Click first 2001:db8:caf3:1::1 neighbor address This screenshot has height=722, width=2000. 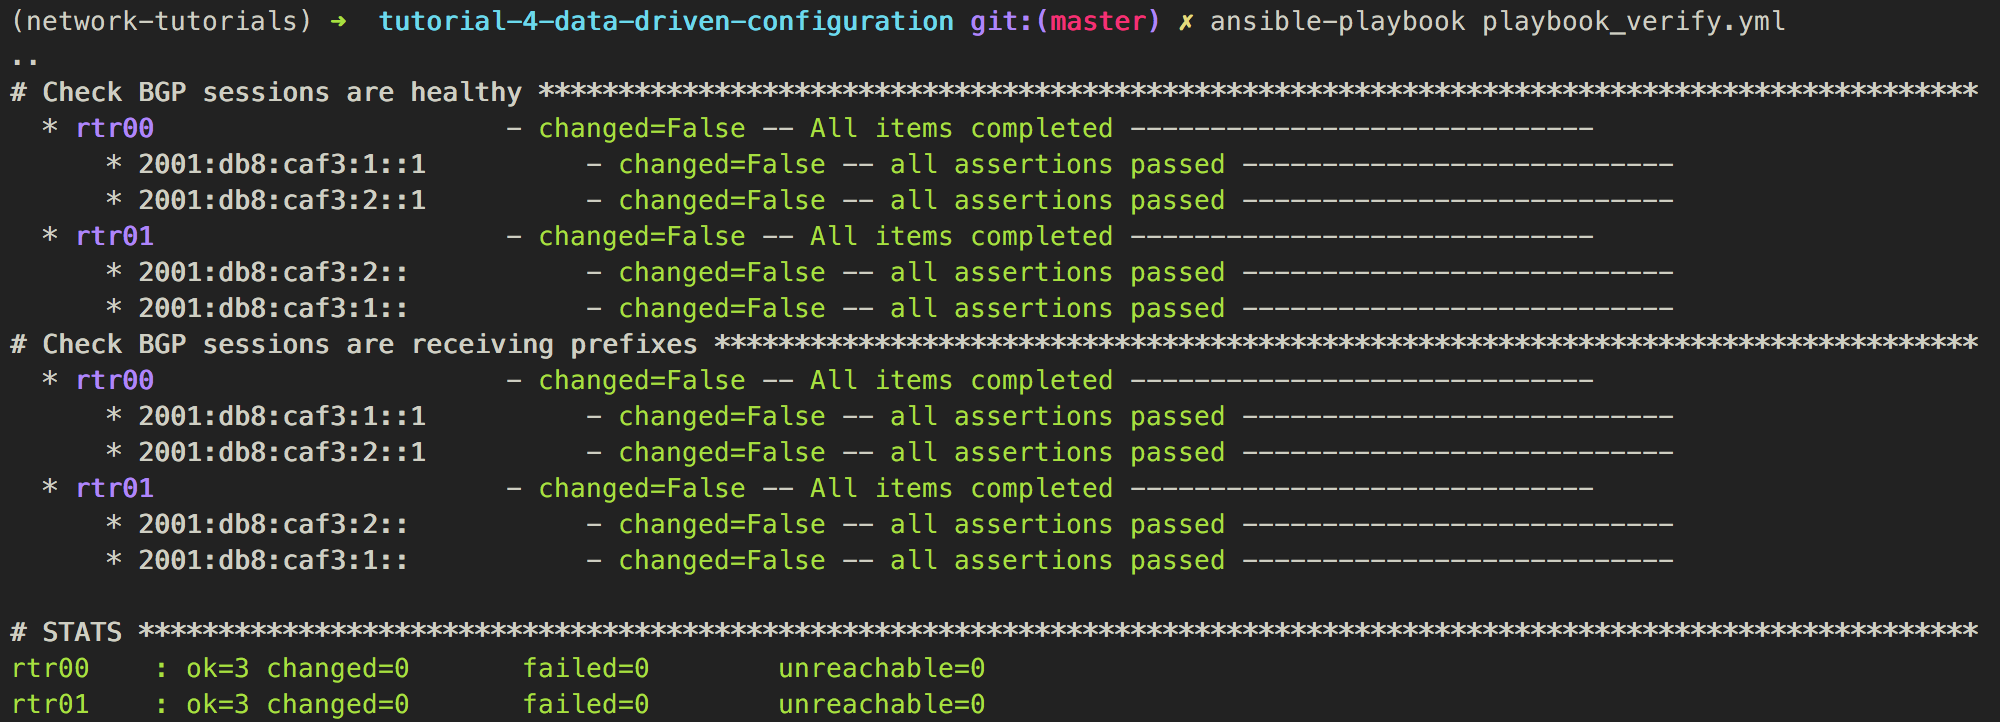[282, 165]
